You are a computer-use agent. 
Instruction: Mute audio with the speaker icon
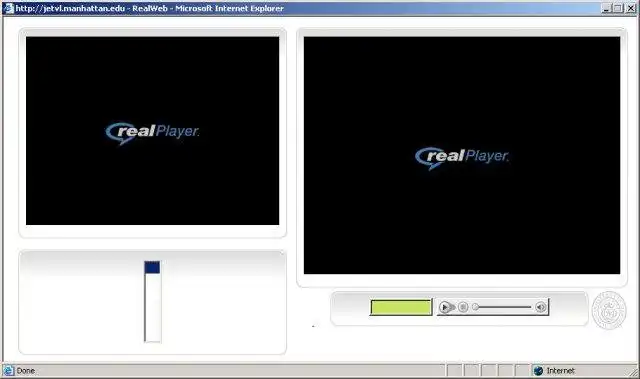click(540, 307)
